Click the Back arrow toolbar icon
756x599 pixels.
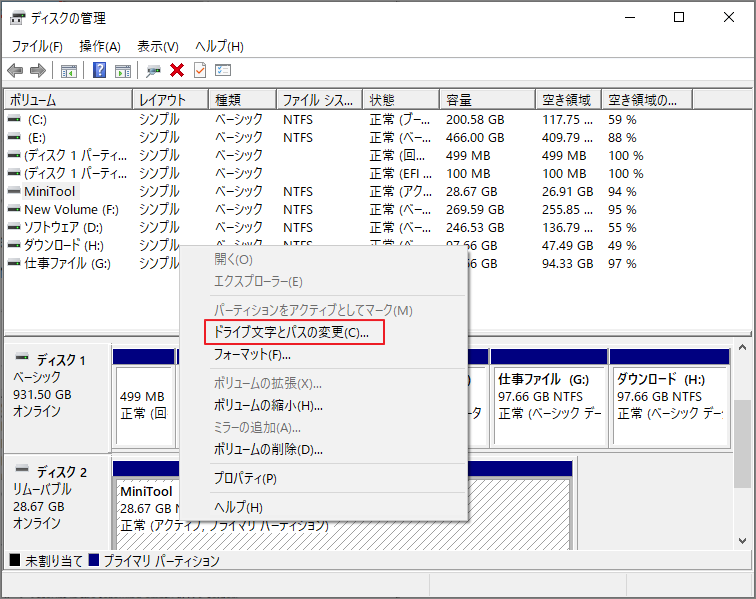[x=15, y=70]
